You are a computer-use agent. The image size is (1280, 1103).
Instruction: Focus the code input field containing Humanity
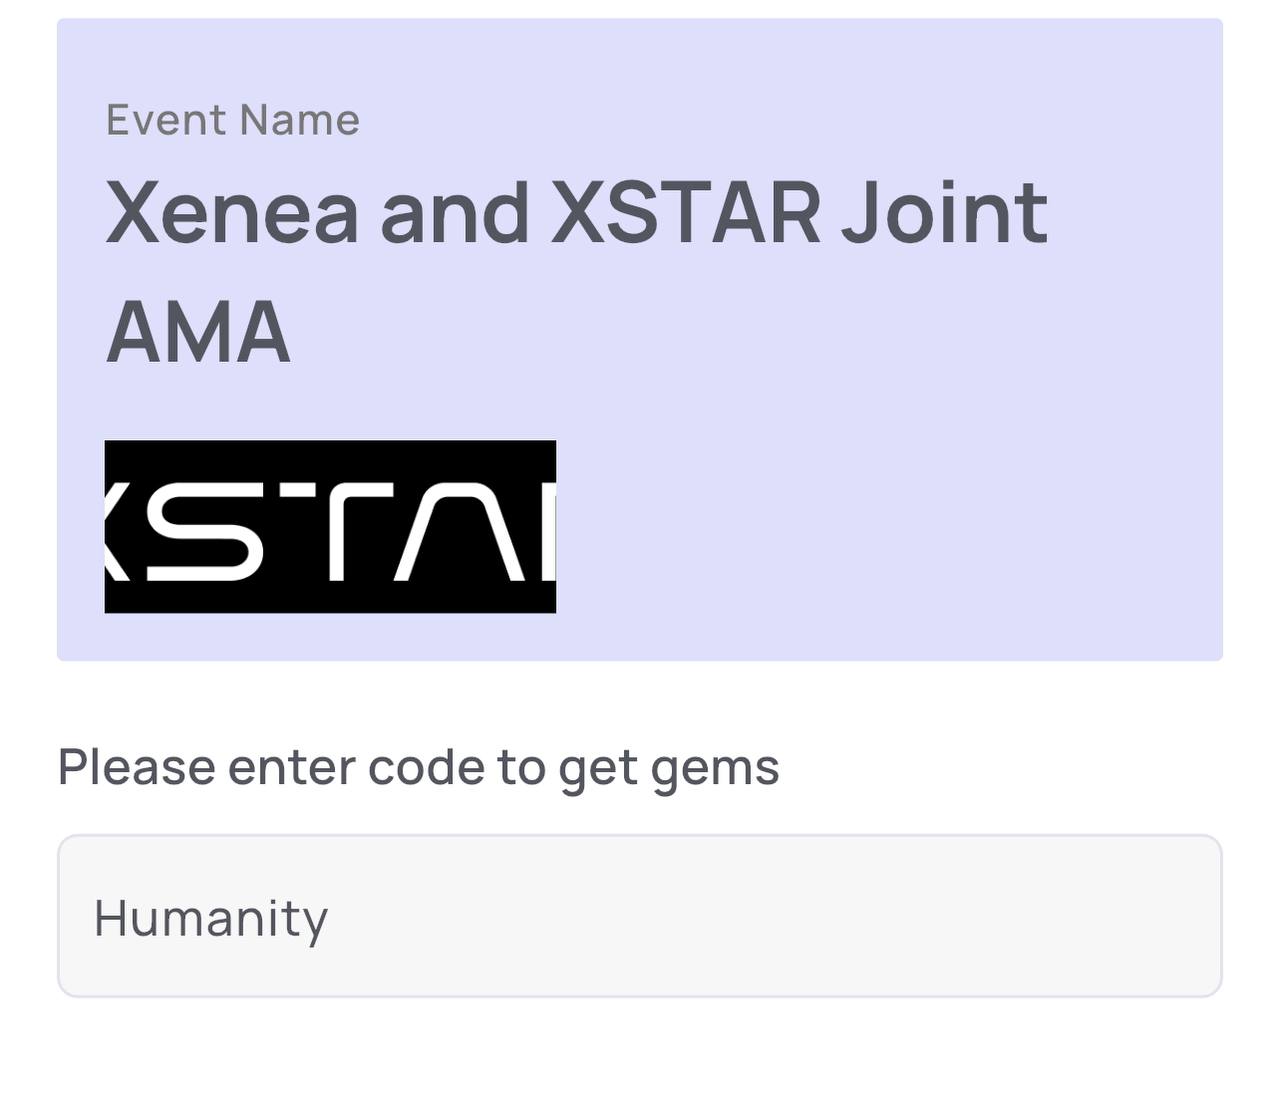pyautogui.click(x=640, y=916)
